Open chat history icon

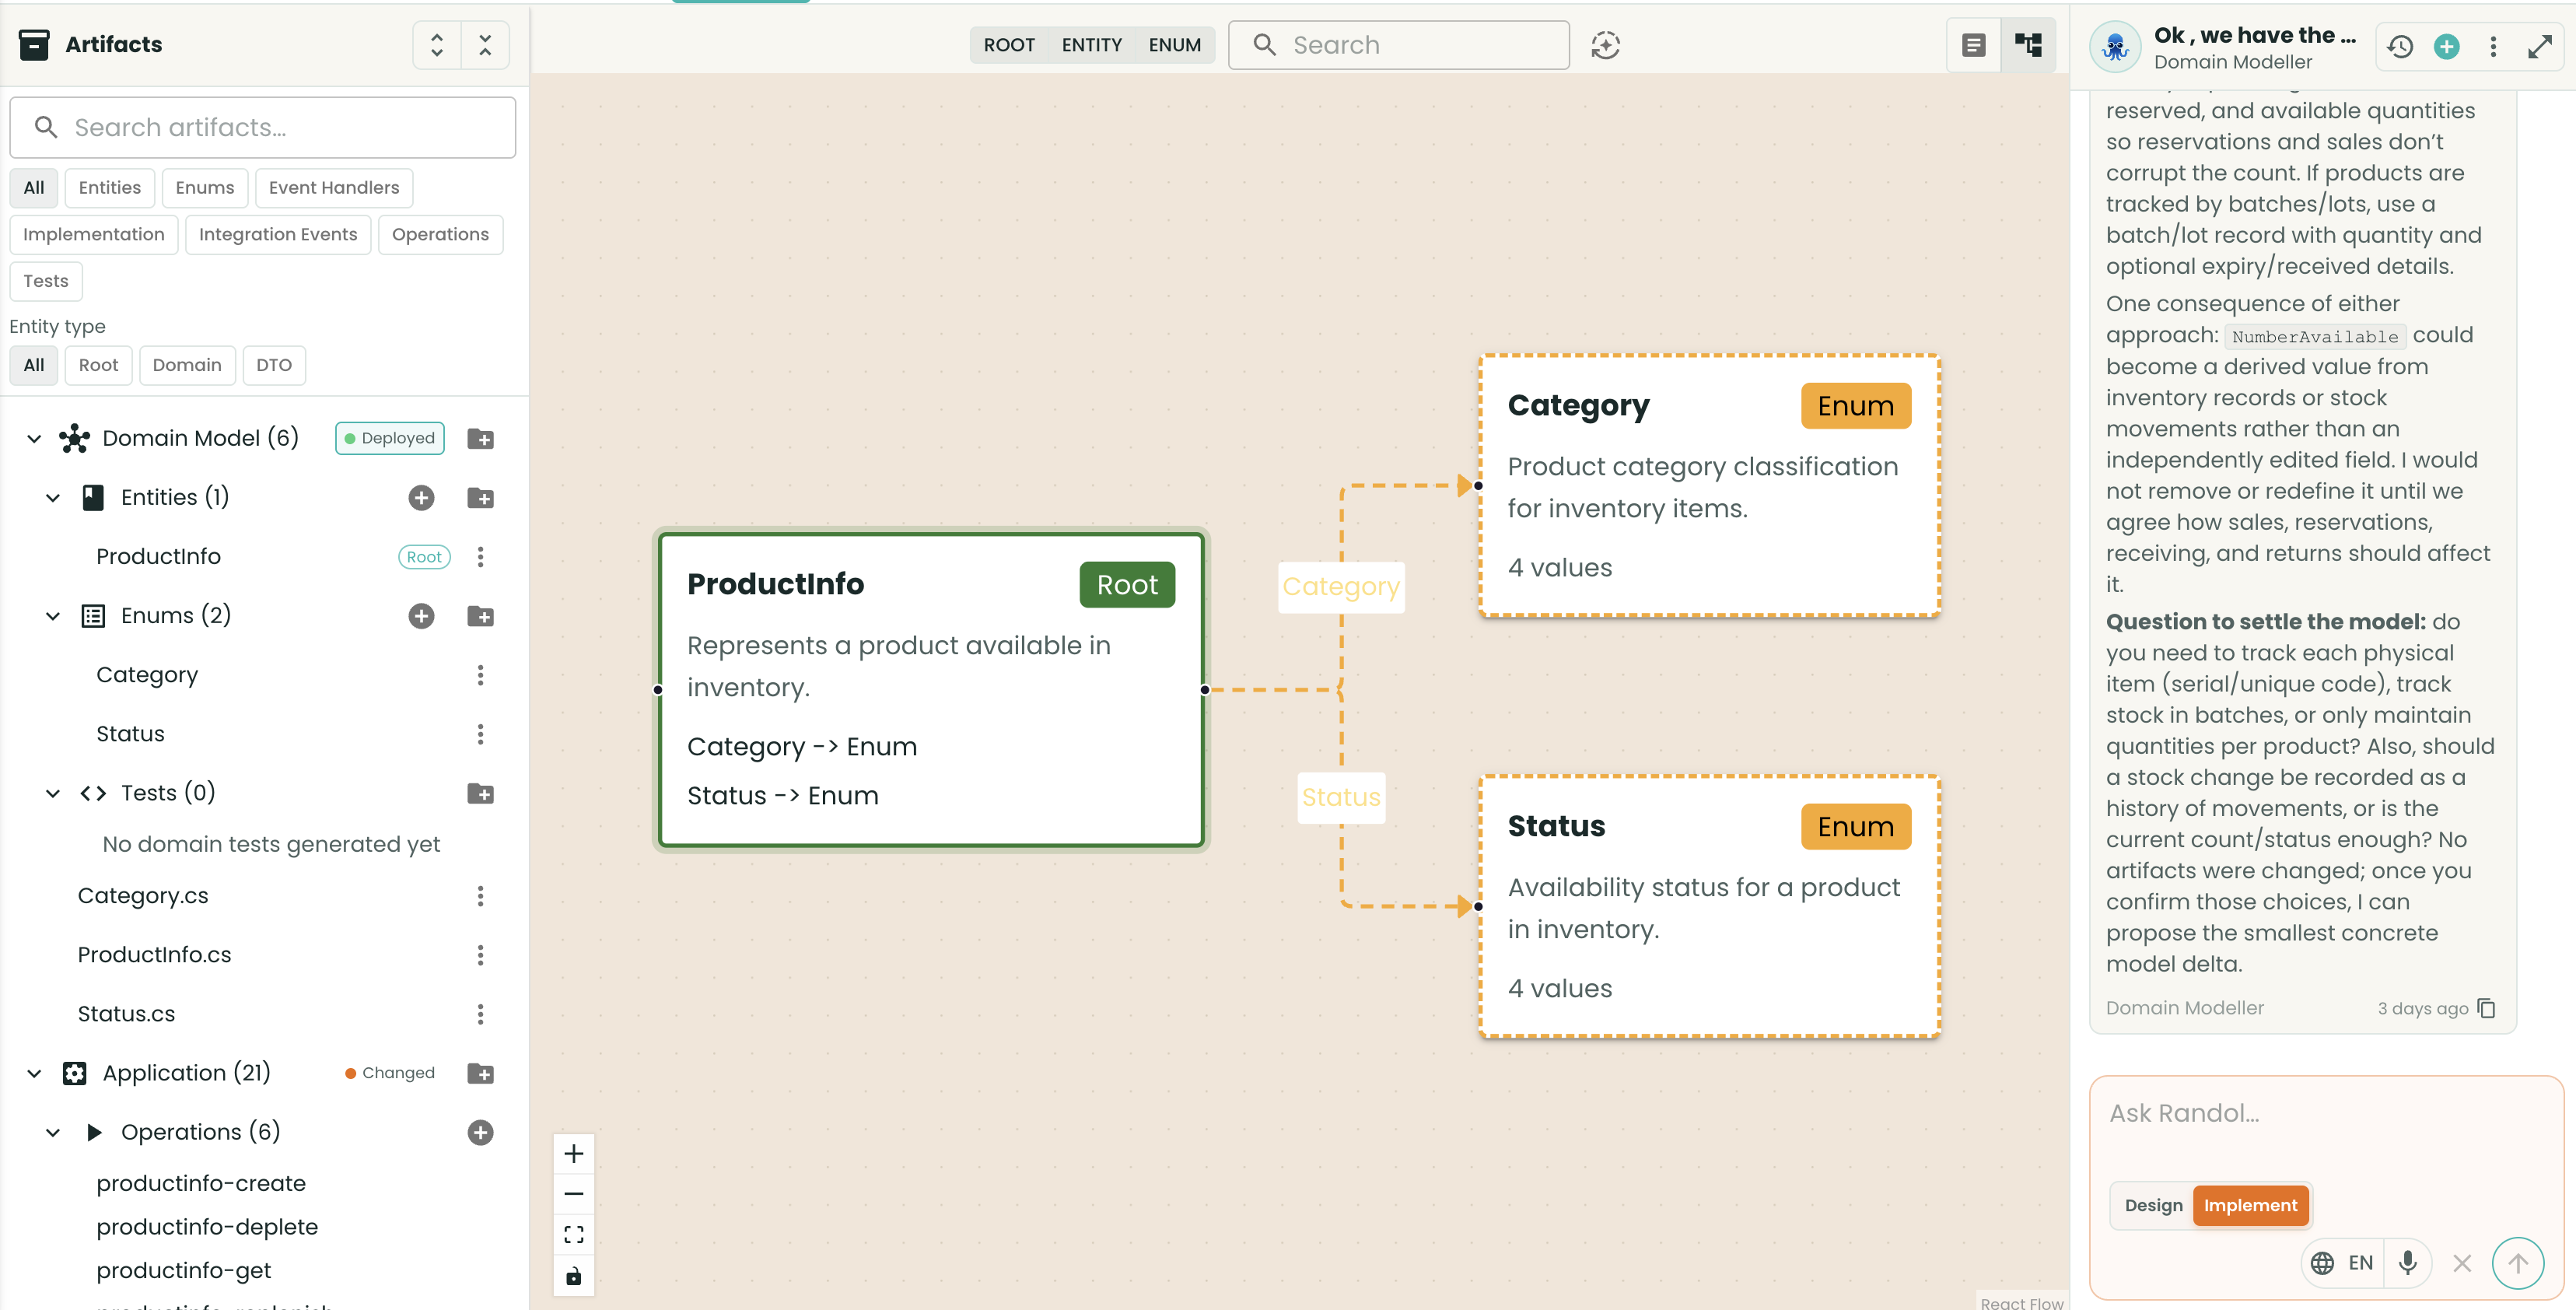pos(2400,46)
